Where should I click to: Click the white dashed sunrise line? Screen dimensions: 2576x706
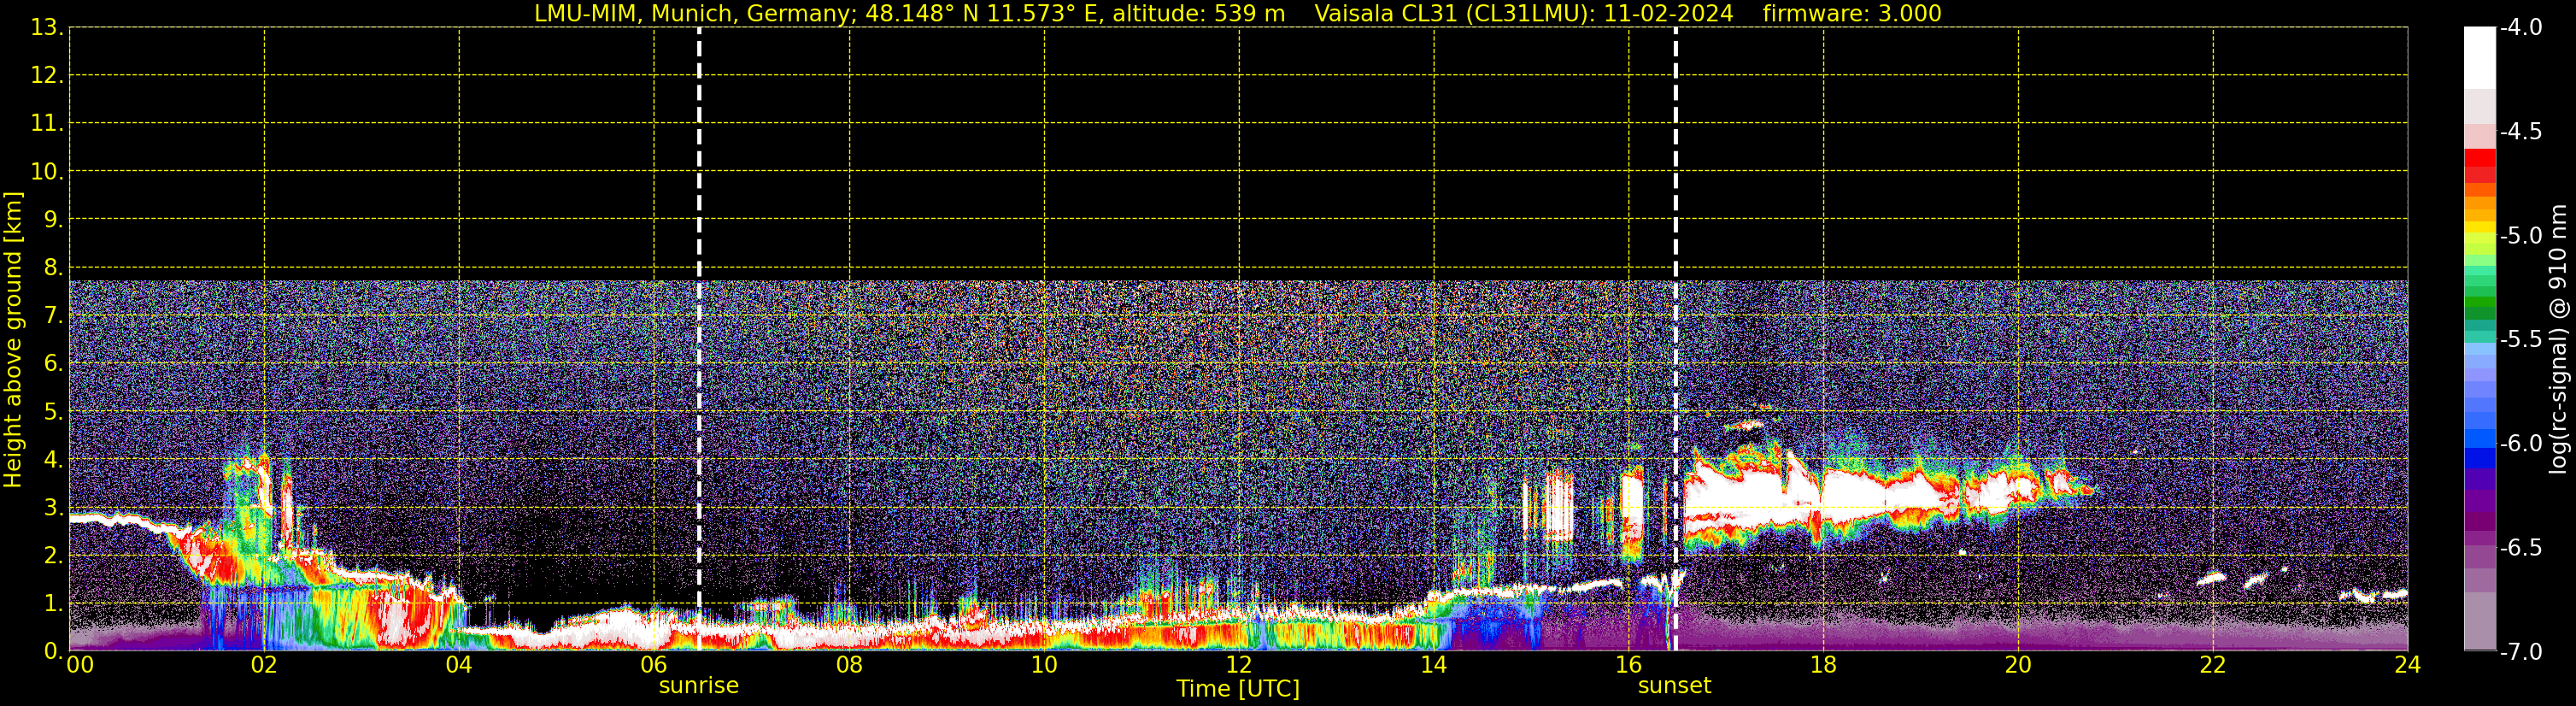point(699,150)
